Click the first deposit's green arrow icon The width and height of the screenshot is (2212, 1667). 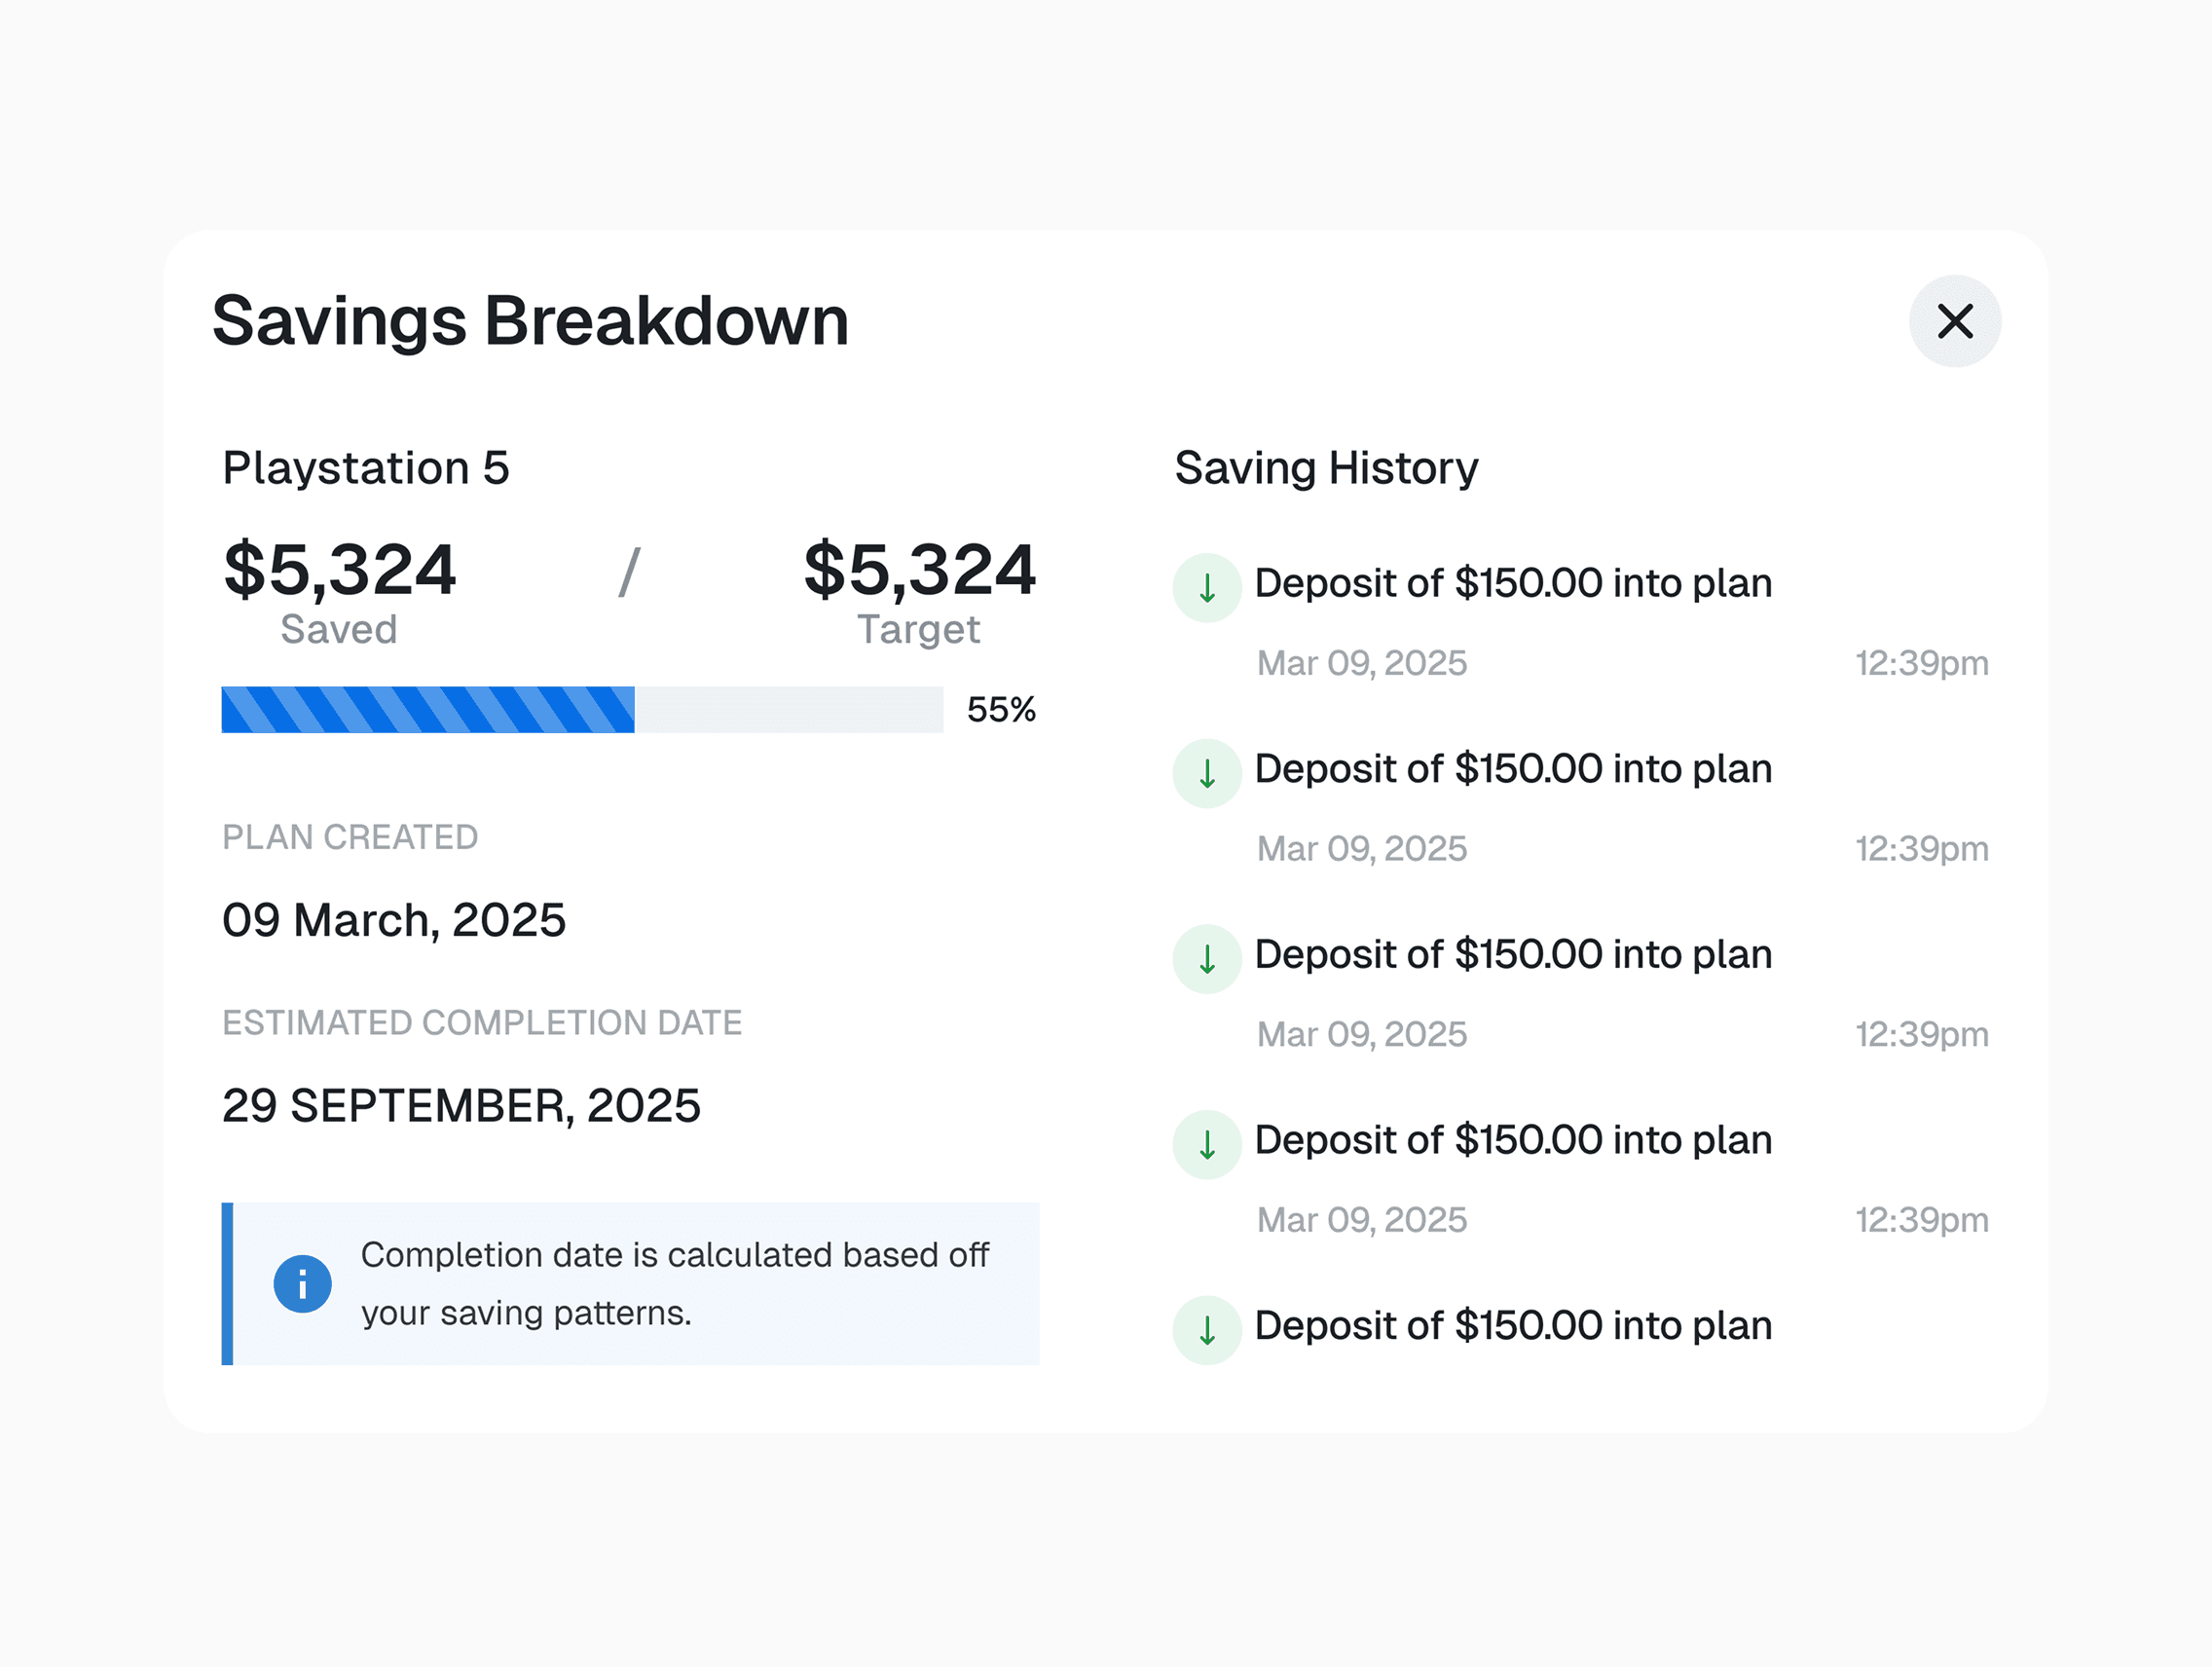[x=1206, y=588]
